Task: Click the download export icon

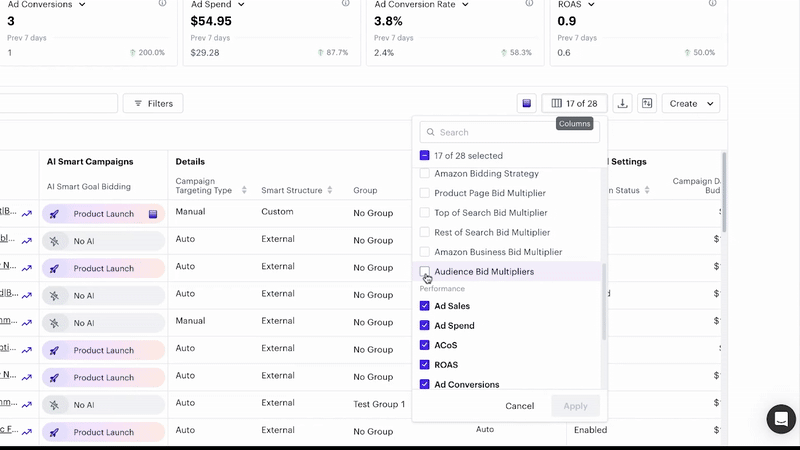Action: click(x=623, y=104)
